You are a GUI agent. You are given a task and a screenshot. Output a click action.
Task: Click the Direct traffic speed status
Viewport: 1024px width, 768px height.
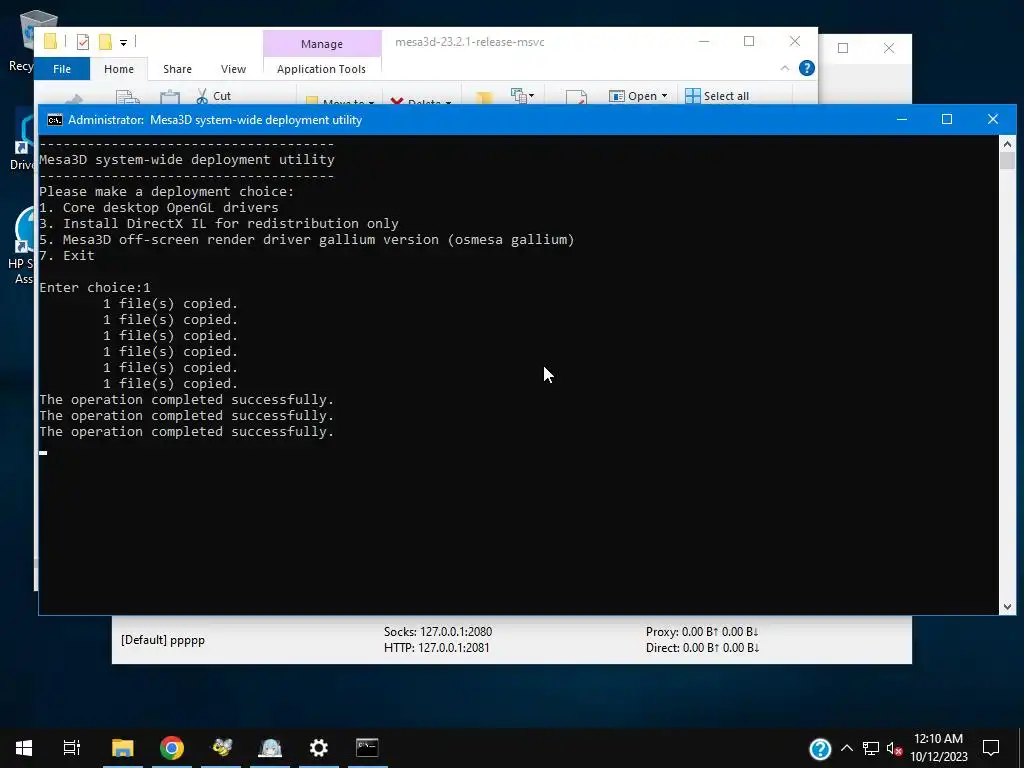point(702,648)
